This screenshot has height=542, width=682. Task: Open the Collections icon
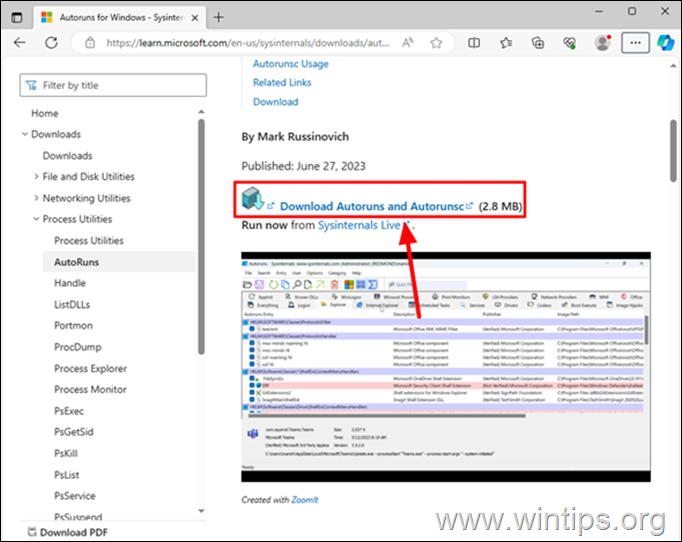pyautogui.click(x=538, y=43)
